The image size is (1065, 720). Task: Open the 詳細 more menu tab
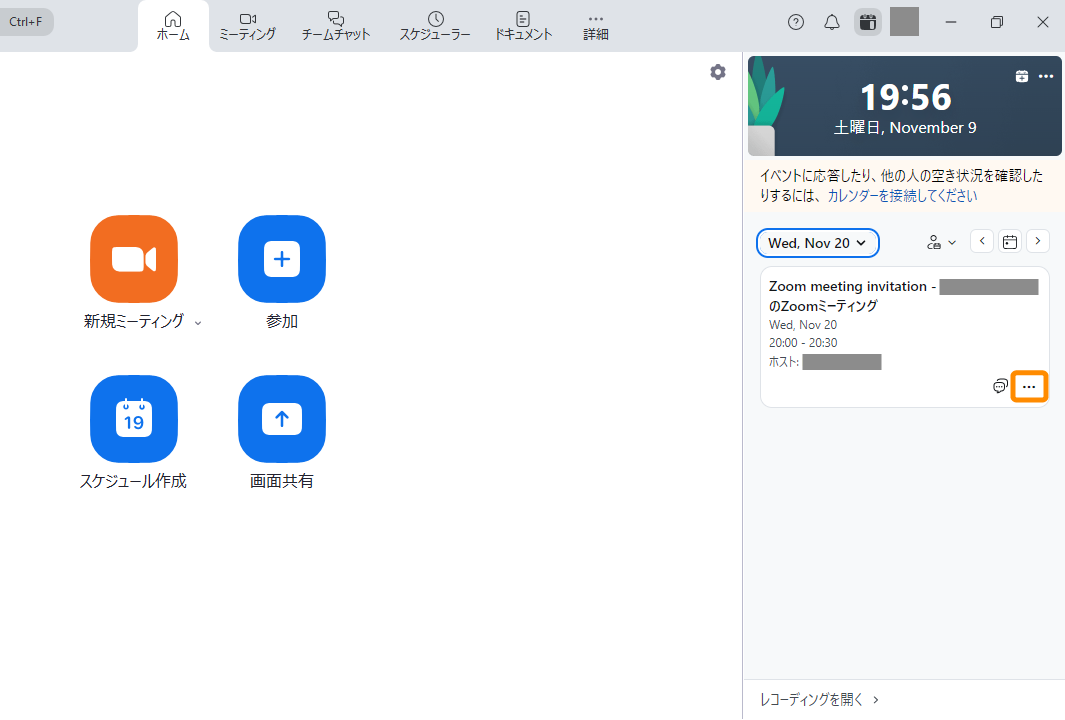click(x=596, y=26)
